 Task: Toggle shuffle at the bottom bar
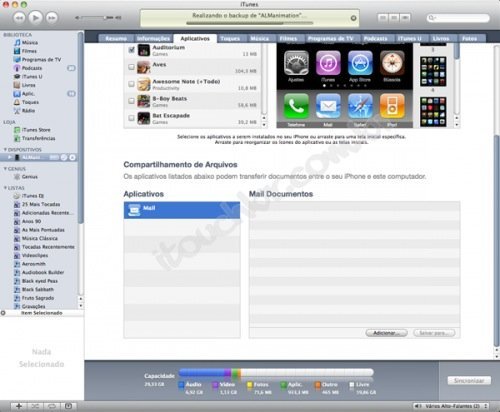coord(35,406)
